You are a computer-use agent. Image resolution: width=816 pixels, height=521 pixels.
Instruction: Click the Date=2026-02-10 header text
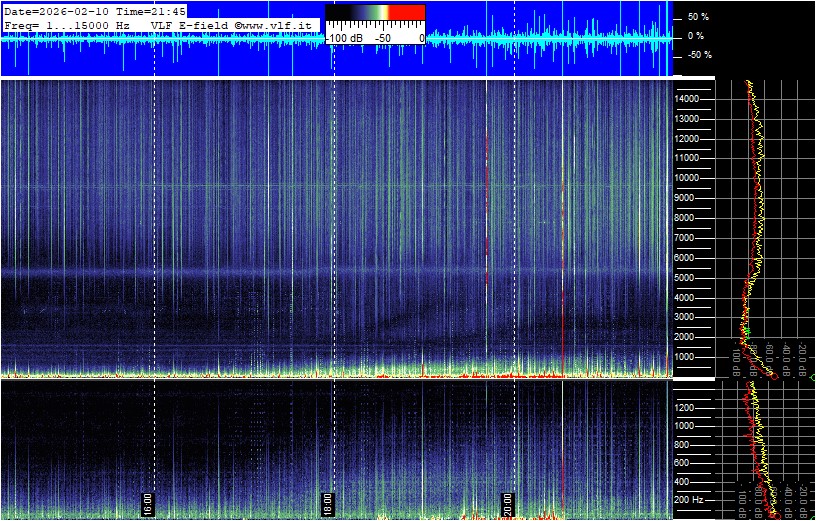click(x=57, y=11)
